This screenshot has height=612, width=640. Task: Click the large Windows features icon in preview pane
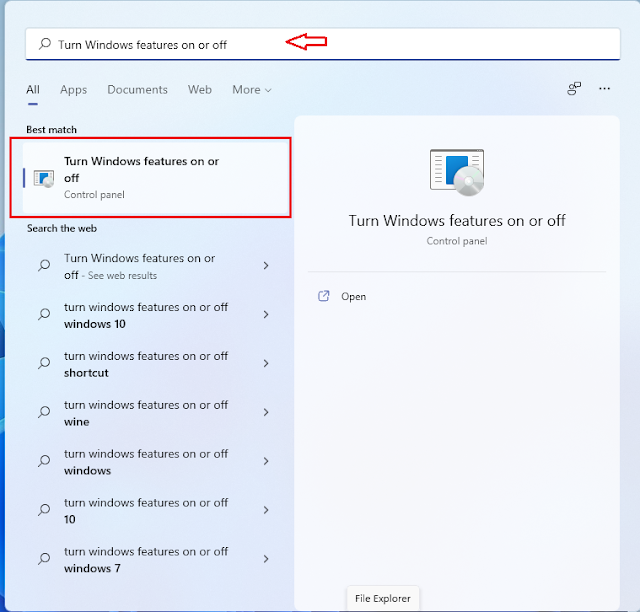click(457, 172)
